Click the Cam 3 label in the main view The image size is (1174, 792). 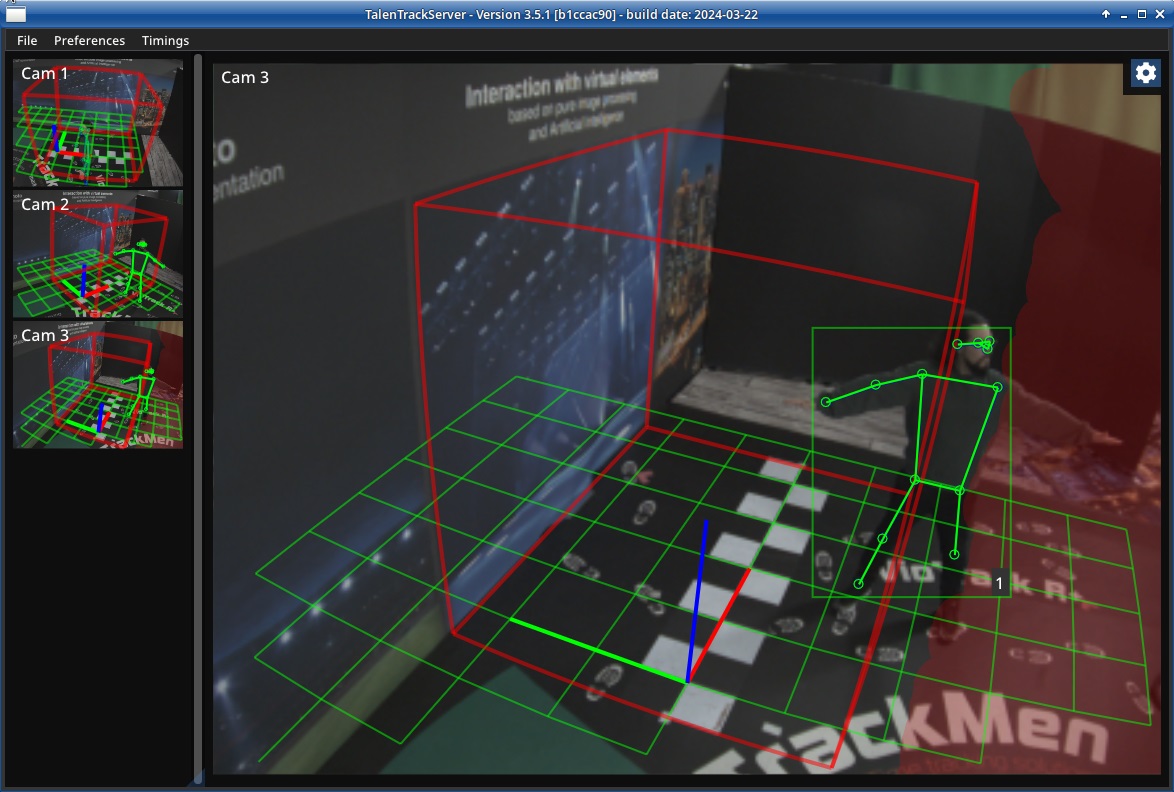245,77
